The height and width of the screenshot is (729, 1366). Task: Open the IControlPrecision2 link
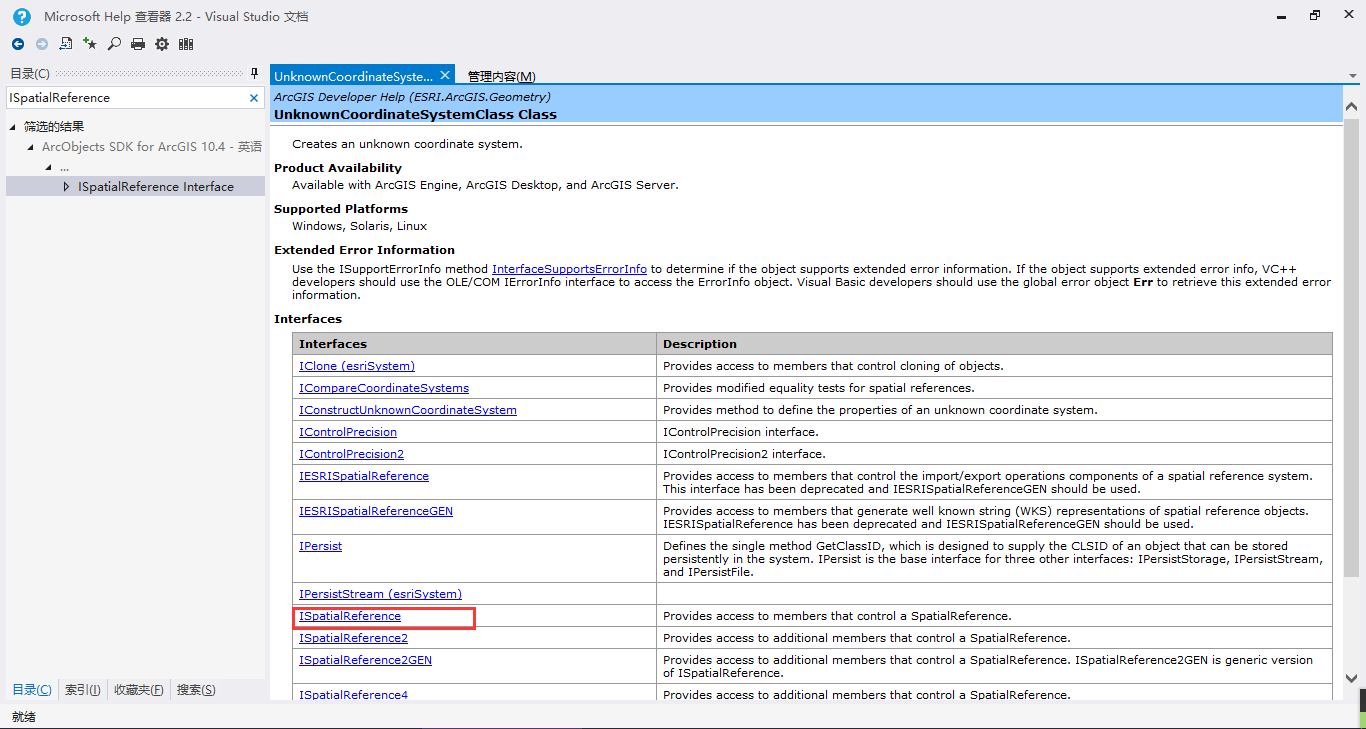tap(351, 454)
